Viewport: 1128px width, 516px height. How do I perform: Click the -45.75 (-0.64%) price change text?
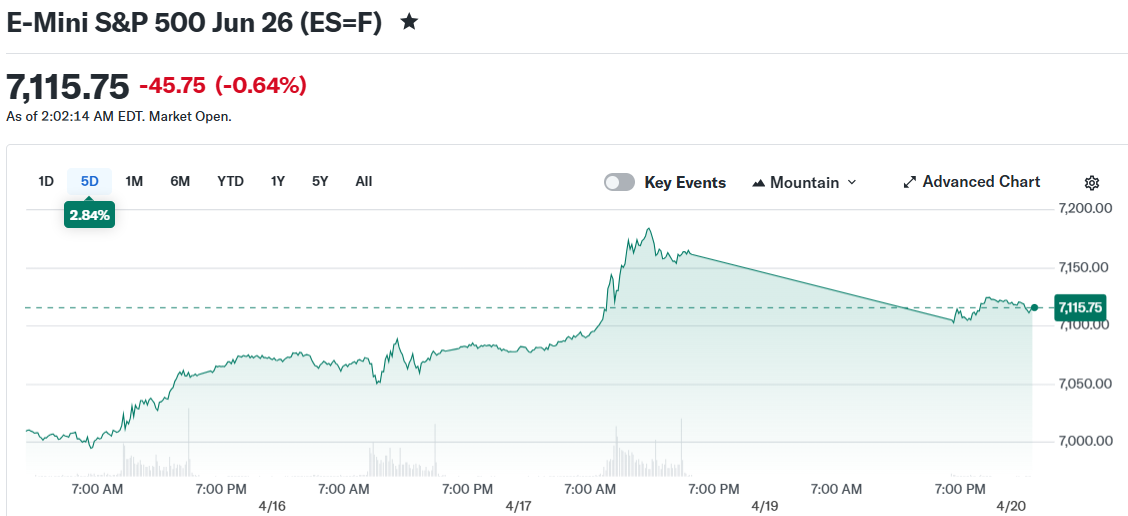pyautogui.click(x=223, y=86)
